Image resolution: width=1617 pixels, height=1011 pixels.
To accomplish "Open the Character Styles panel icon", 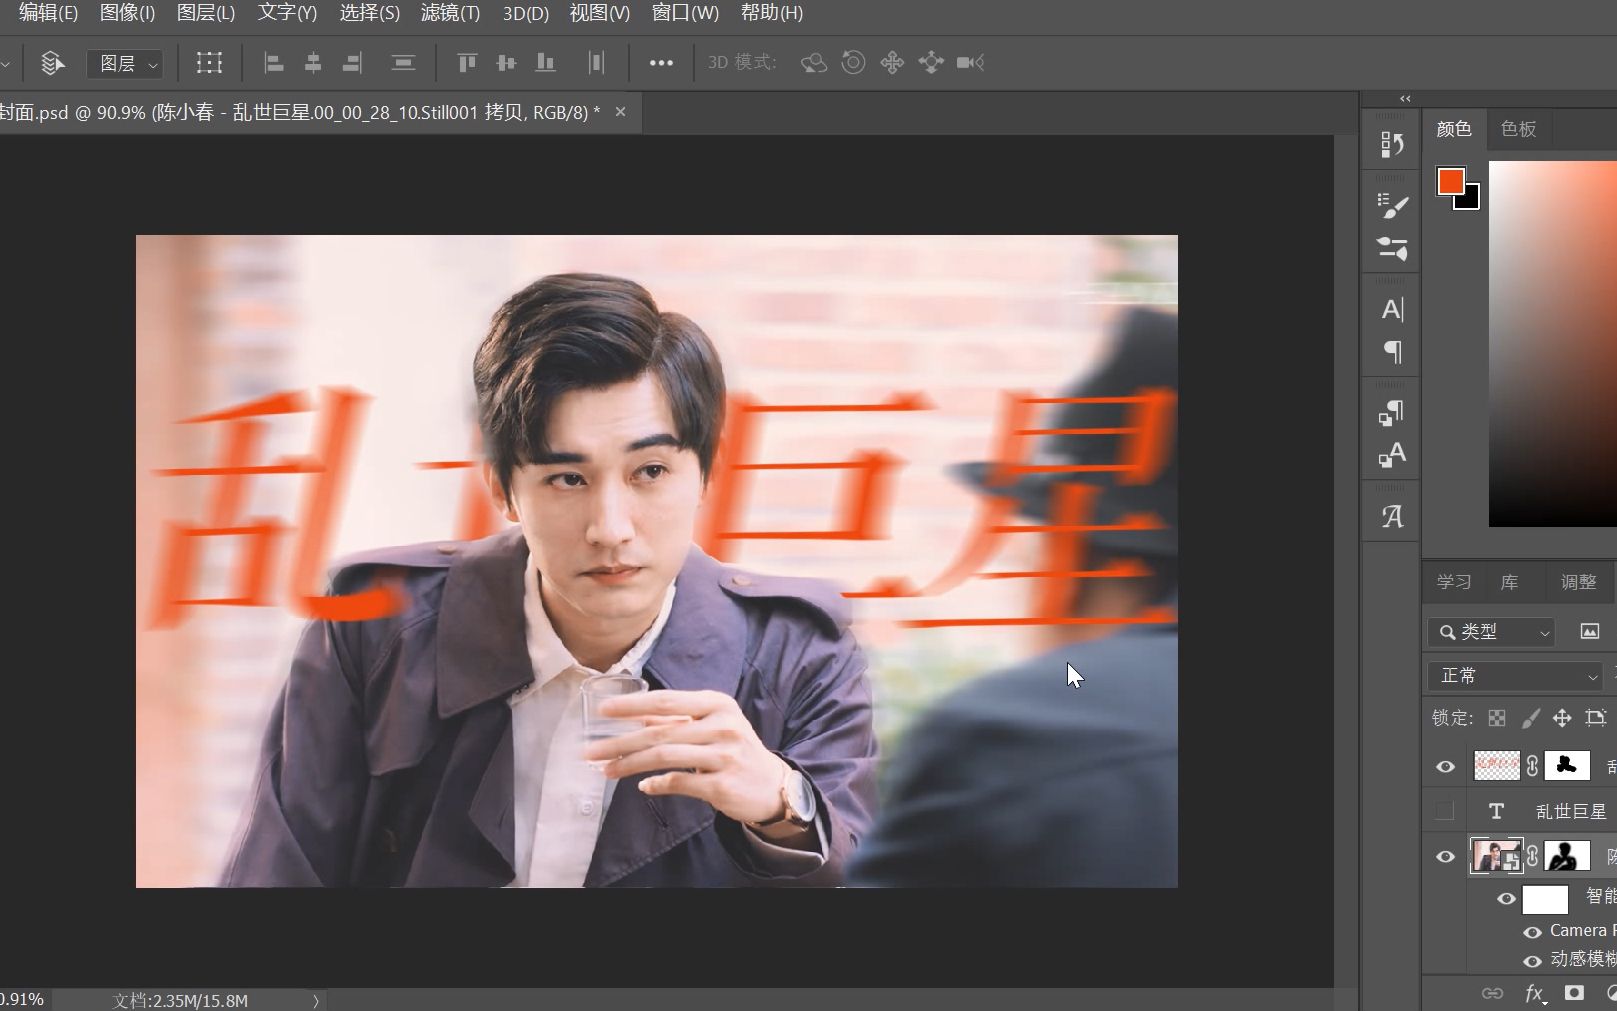I will (1392, 455).
